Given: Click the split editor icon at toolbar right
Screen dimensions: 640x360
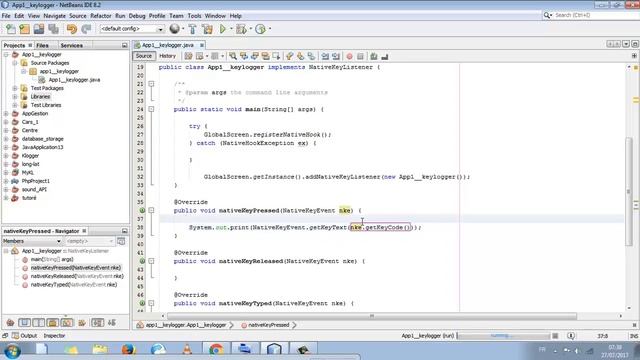Looking at the screenshot, I should 634,56.
